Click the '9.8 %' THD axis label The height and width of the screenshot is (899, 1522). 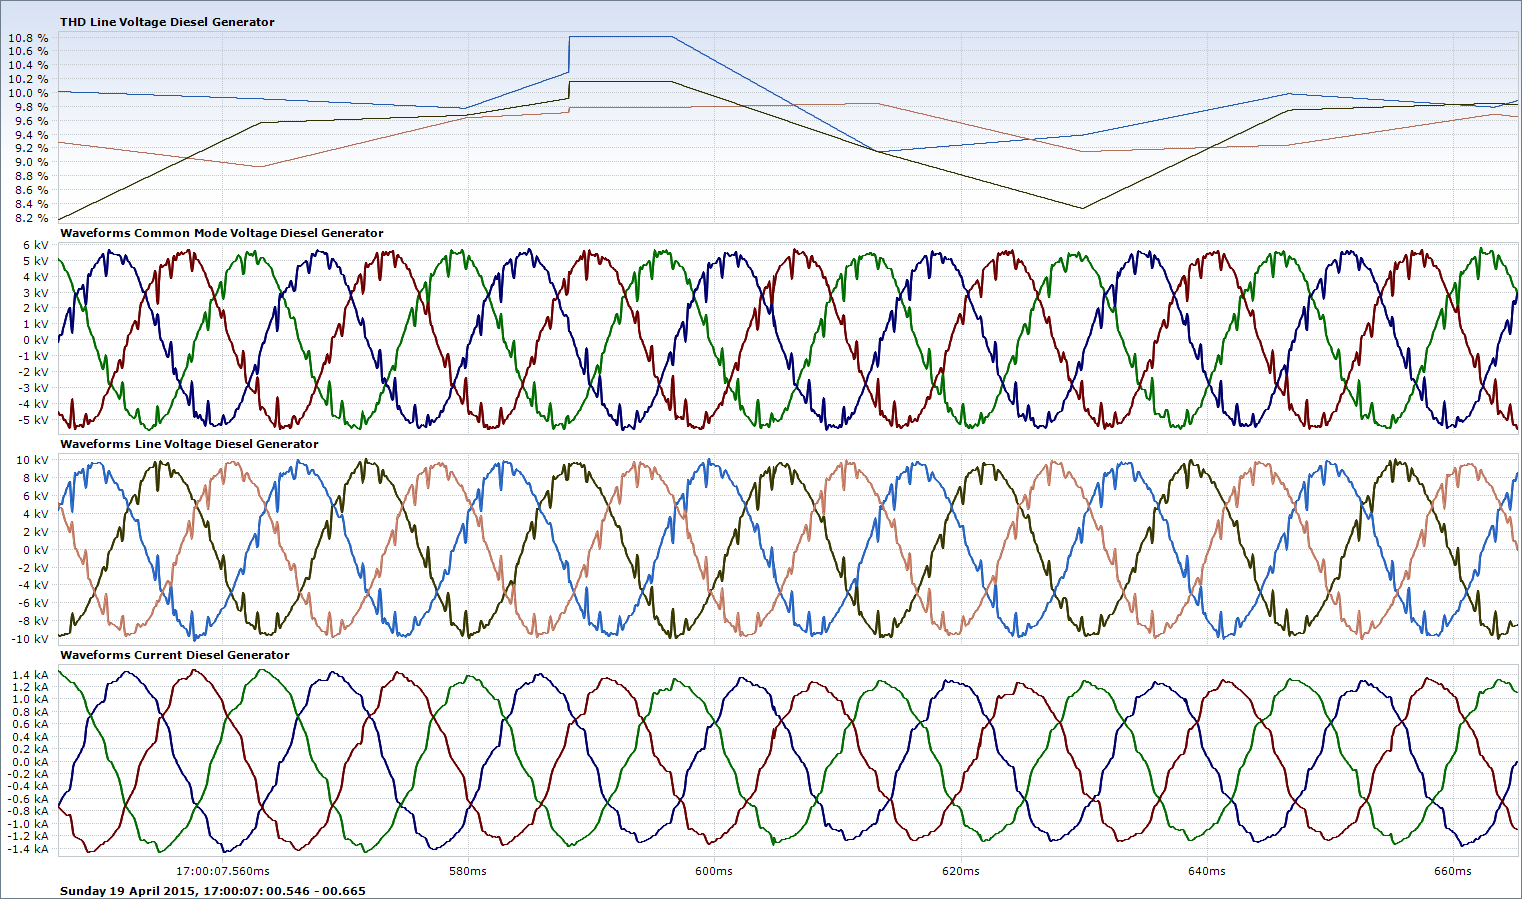tap(31, 107)
